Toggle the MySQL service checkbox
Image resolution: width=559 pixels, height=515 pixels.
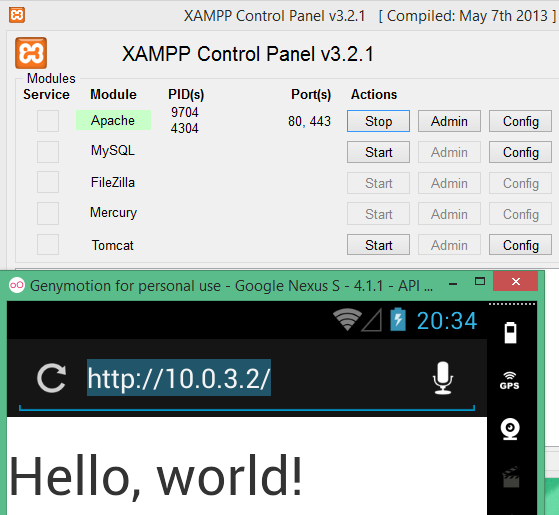48,152
